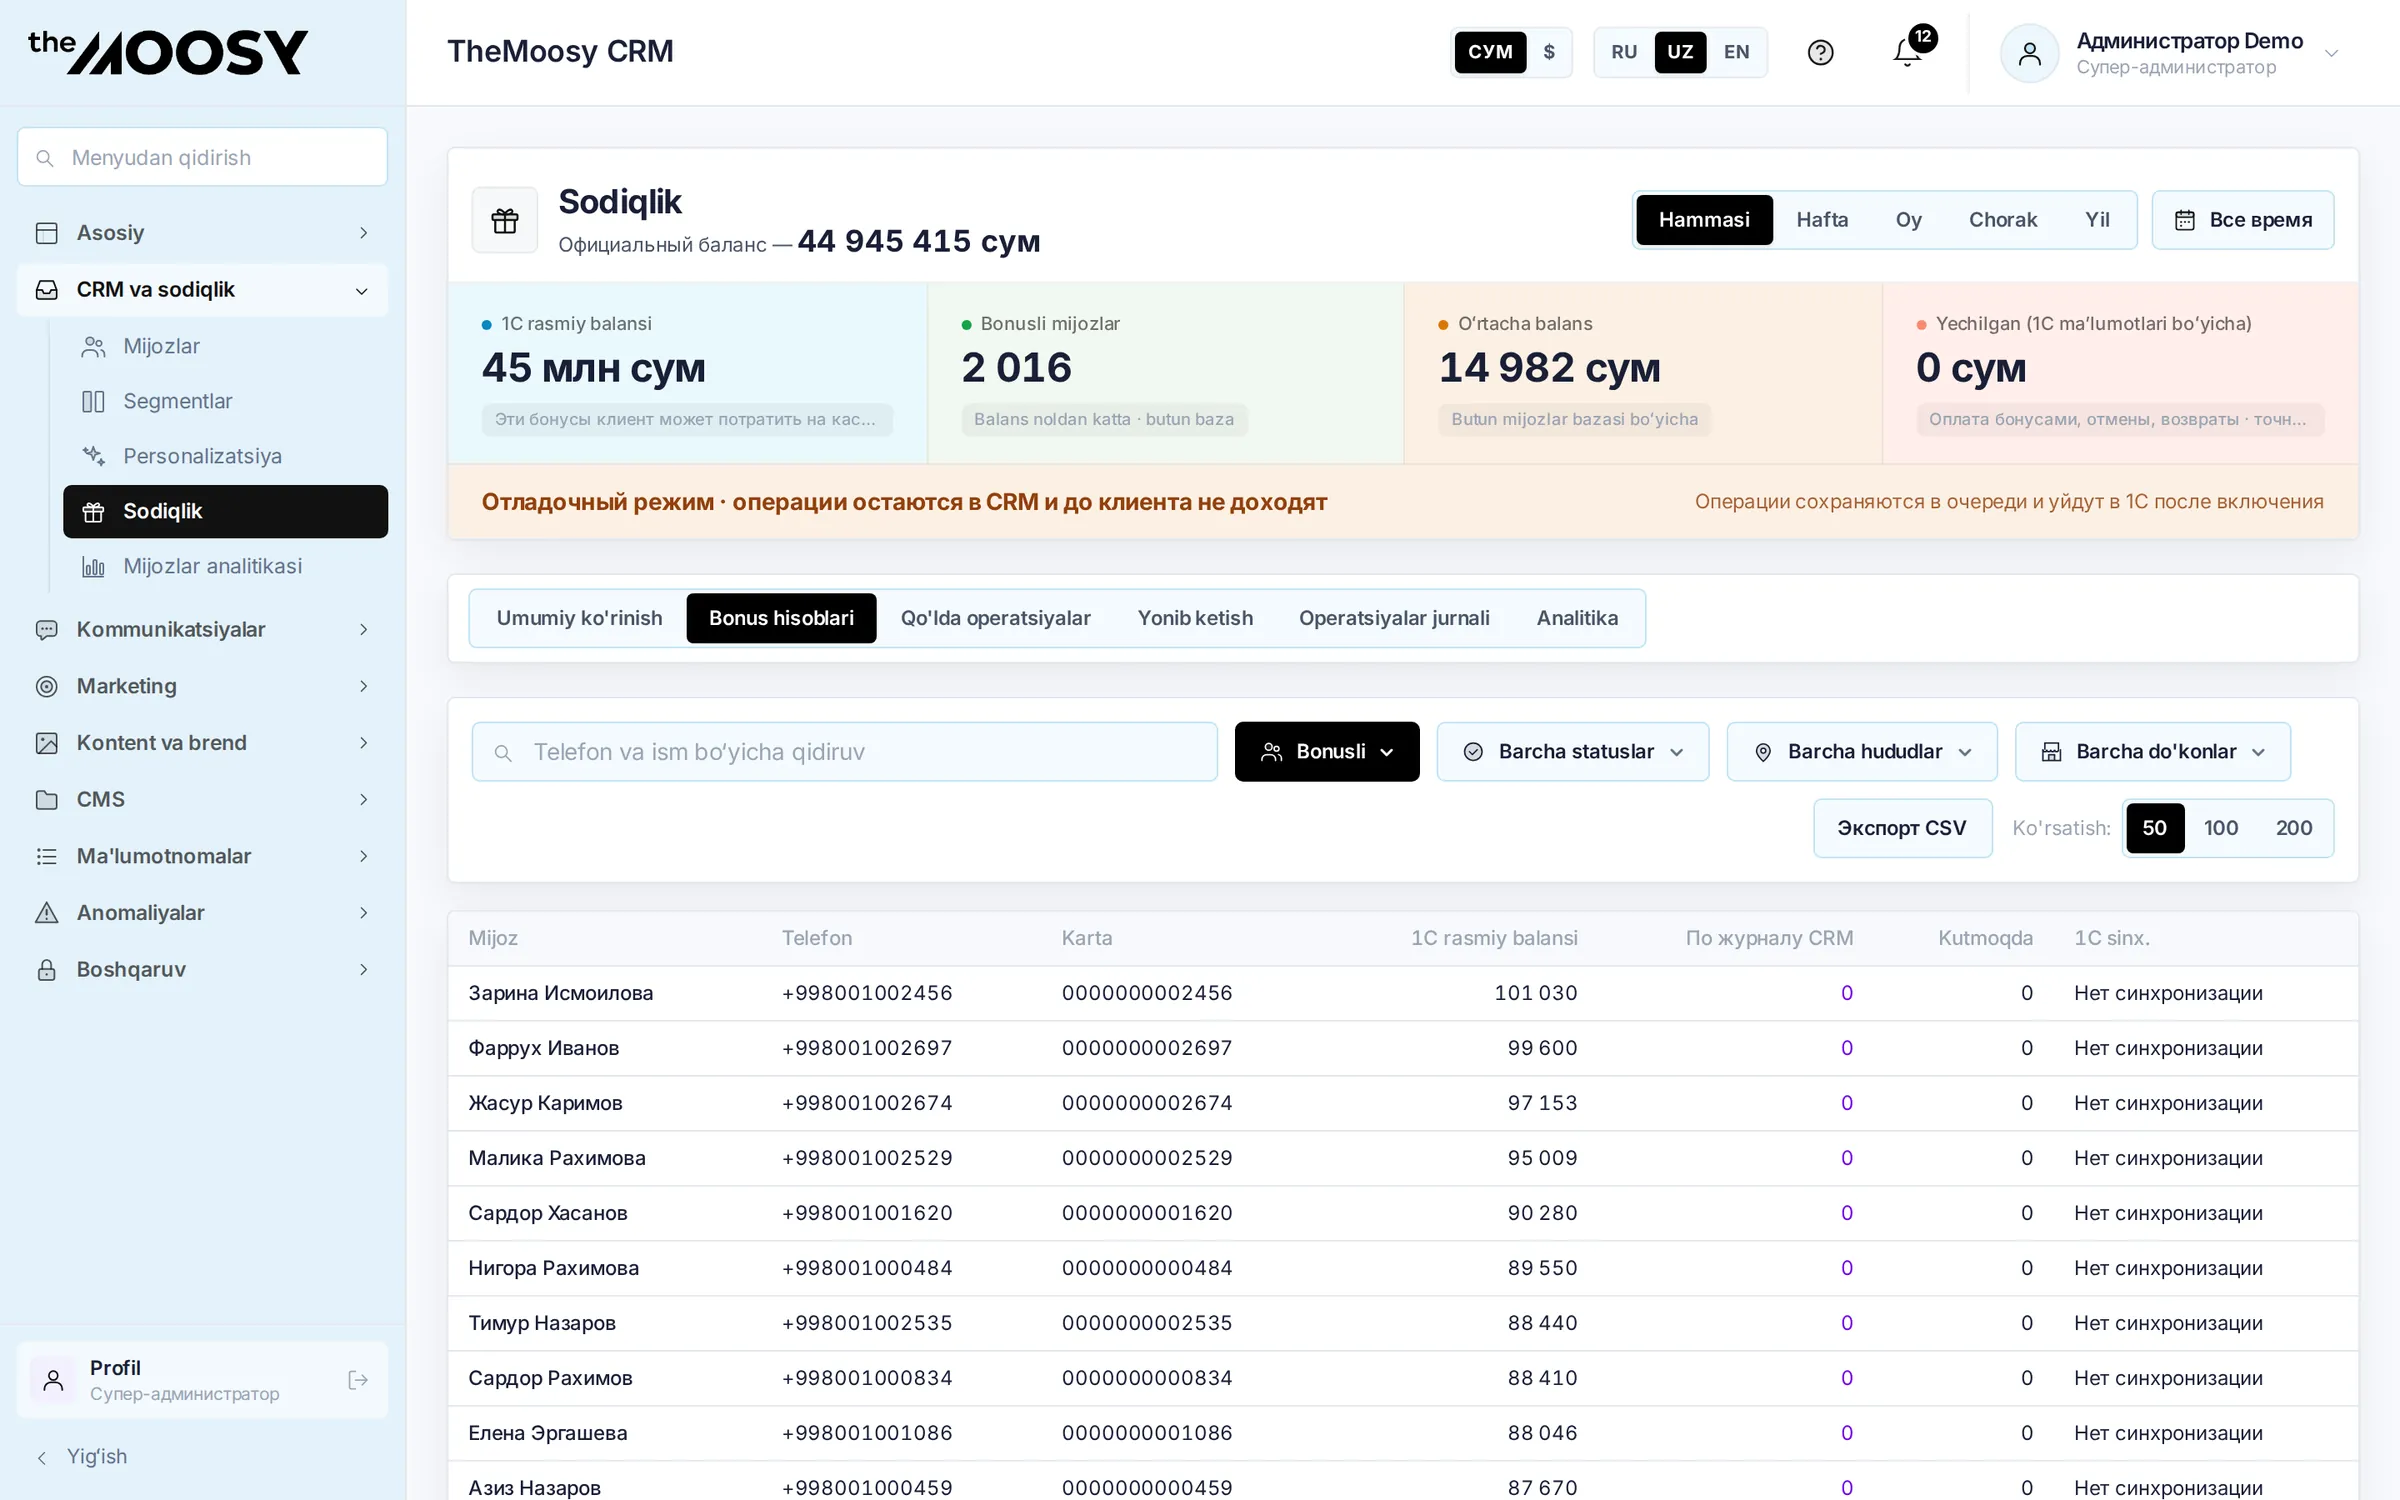The image size is (2400, 1500).
Task: Click phone +998001001620
Action: pos(867,1213)
